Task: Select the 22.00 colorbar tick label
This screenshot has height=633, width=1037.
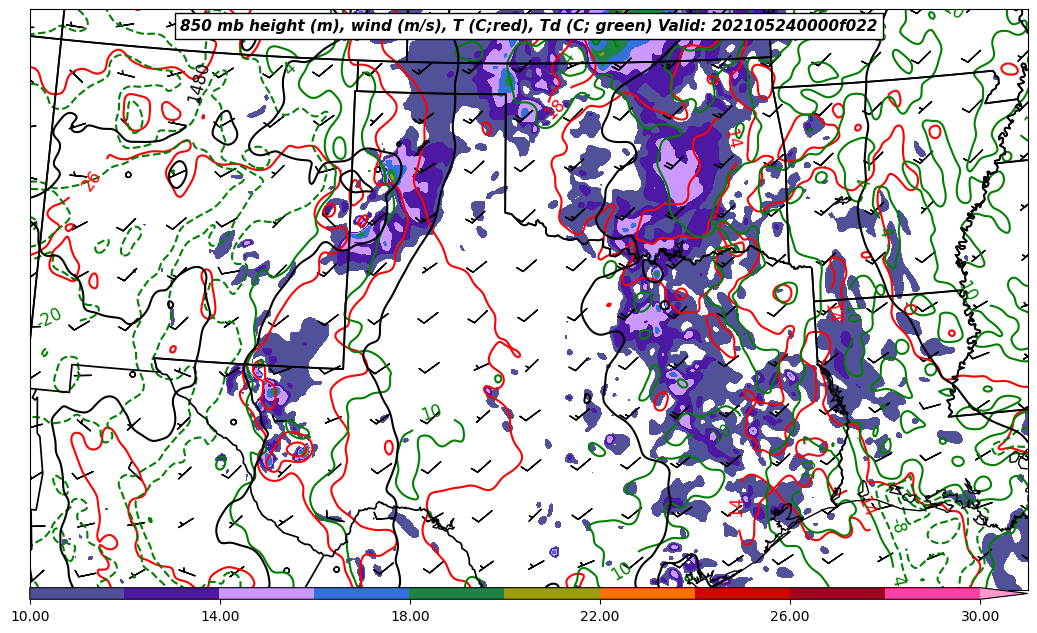Action: pos(600,616)
